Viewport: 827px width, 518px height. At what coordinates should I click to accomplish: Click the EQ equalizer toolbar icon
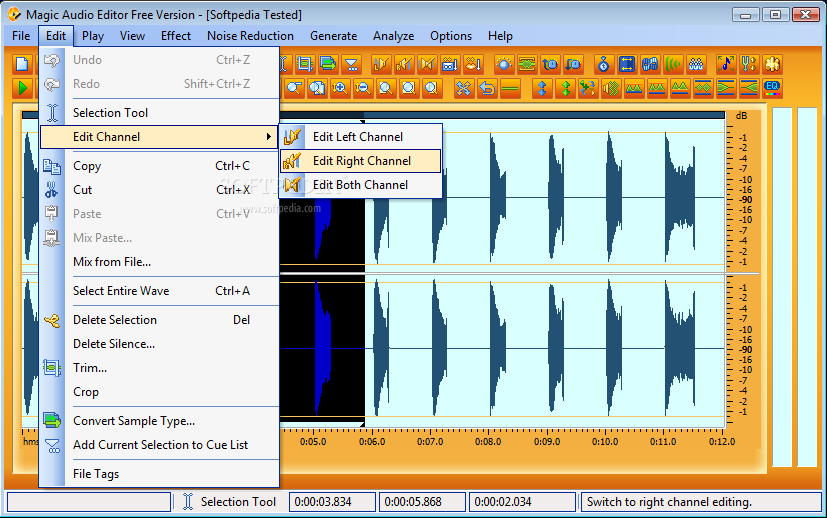coord(772,88)
